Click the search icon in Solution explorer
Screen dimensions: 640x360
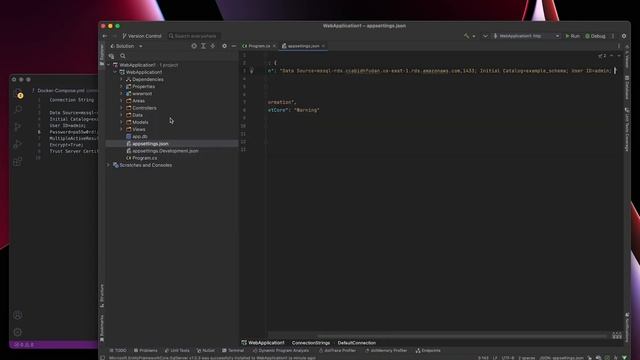[122, 56]
